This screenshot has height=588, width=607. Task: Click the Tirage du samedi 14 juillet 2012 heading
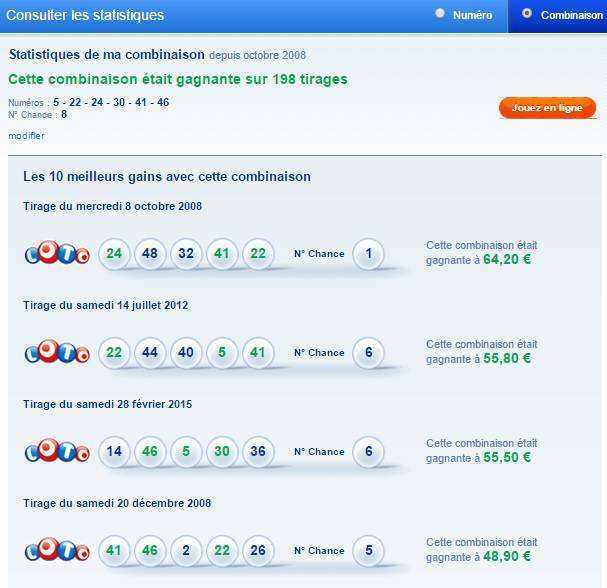click(106, 305)
